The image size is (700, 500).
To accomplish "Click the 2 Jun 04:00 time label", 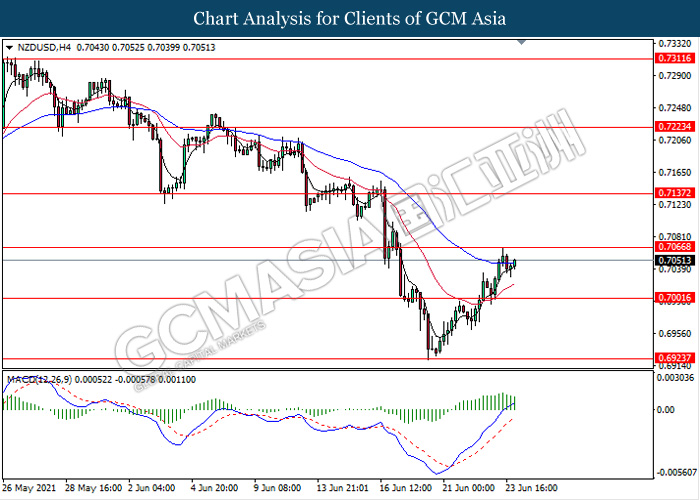I will (152, 488).
